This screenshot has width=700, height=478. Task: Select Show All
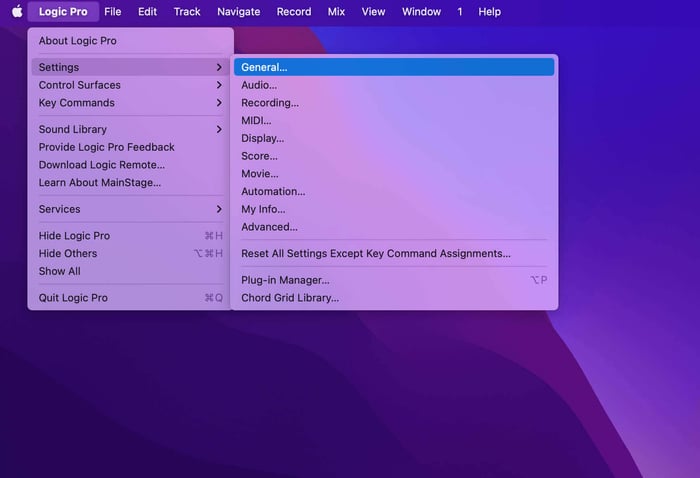point(130,271)
